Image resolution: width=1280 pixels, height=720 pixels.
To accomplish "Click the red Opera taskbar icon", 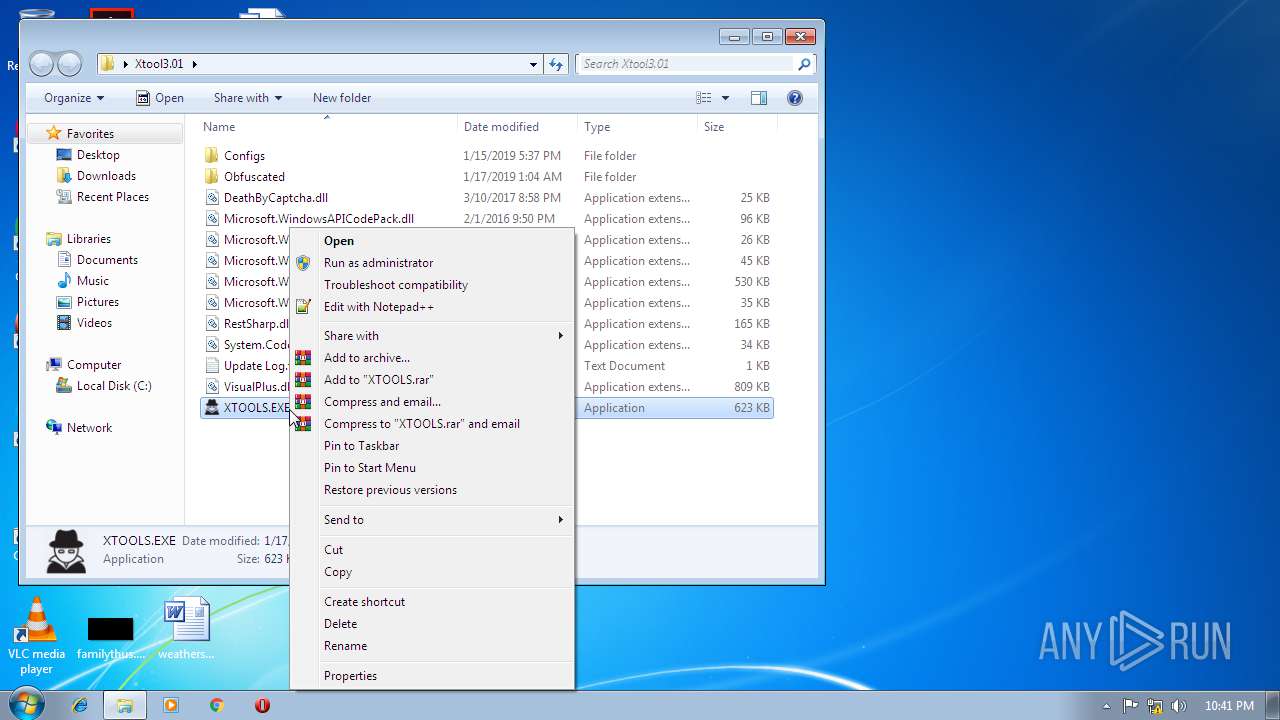I will (262, 705).
